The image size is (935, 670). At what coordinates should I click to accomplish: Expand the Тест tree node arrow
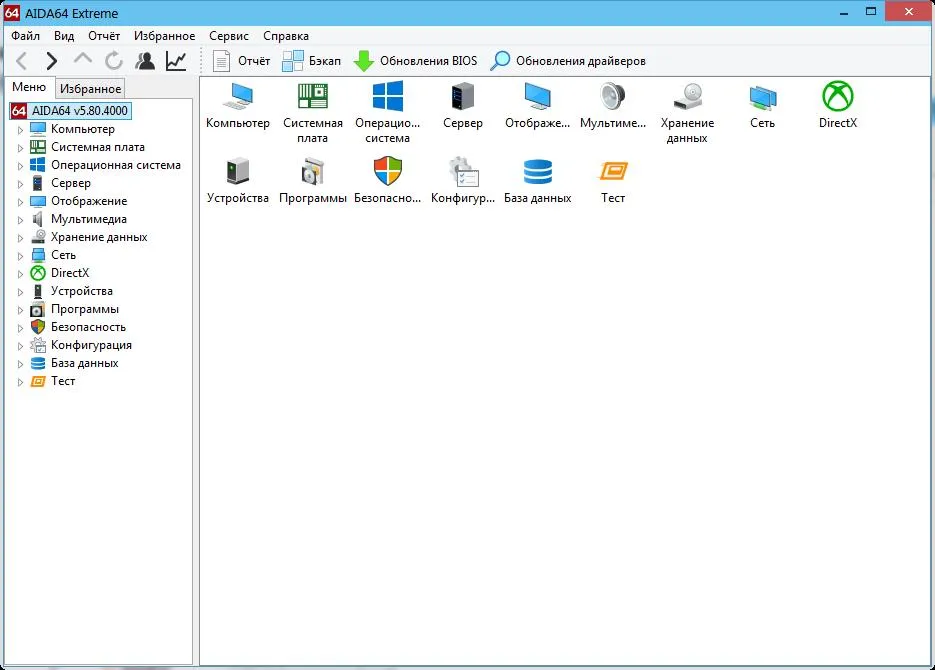(20, 382)
